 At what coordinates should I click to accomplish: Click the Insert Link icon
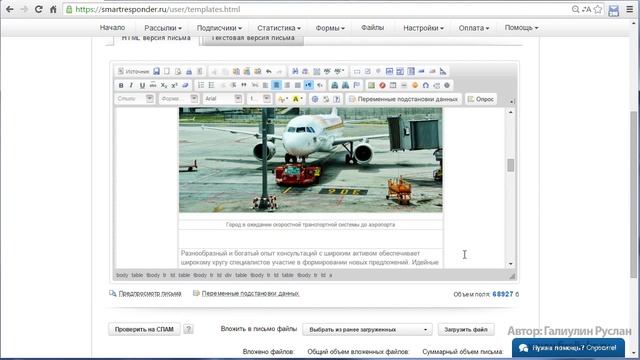point(334,85)
